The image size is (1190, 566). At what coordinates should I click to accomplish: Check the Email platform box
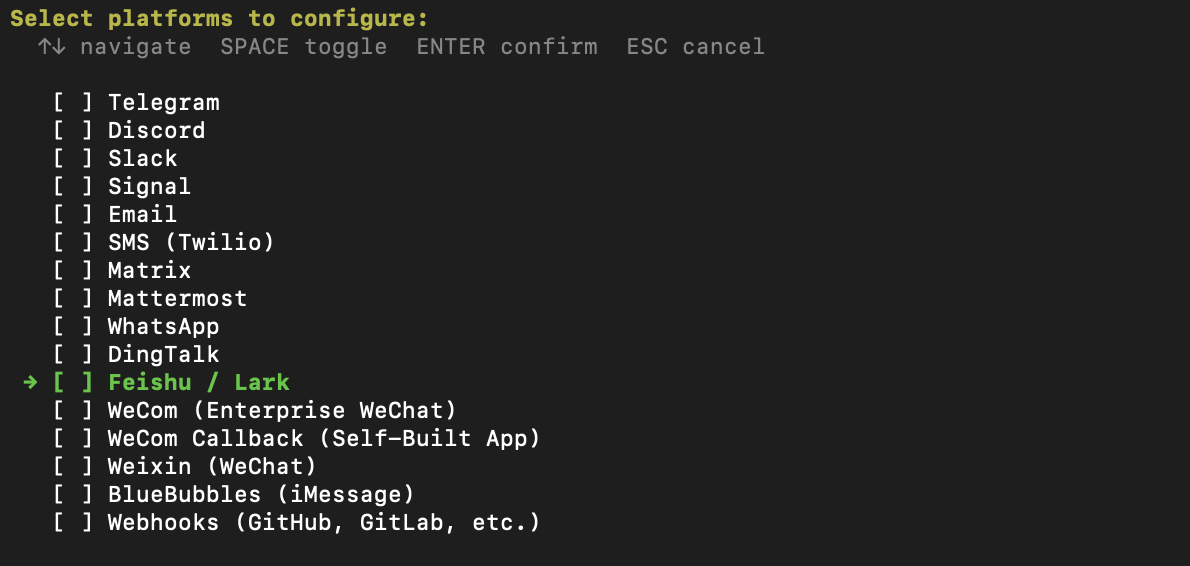(73, 215)
